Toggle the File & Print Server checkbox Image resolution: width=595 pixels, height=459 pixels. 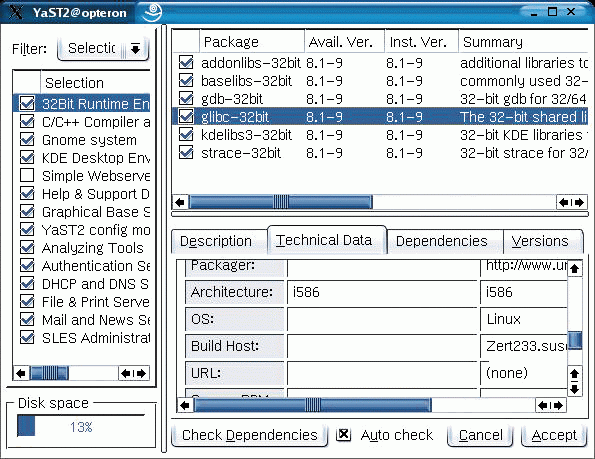(27, 302)
